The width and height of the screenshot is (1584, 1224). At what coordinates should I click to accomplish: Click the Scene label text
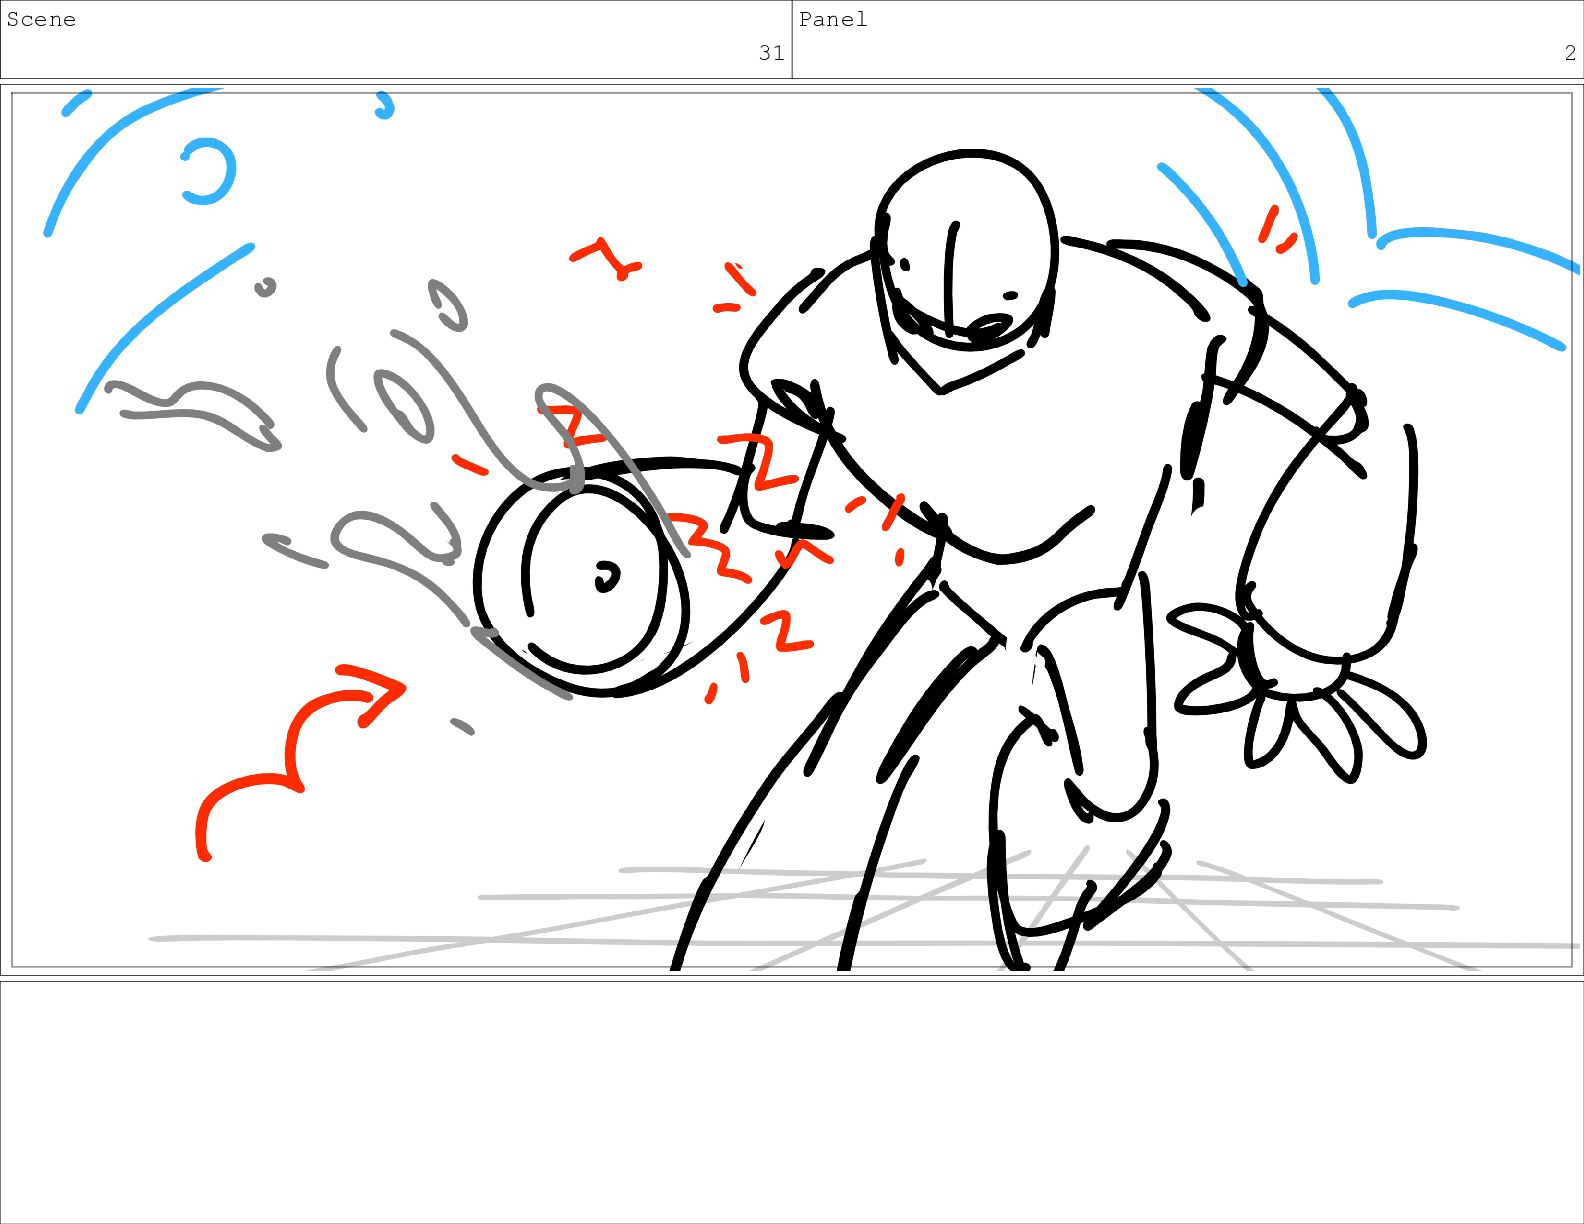[x=41, y=20]
